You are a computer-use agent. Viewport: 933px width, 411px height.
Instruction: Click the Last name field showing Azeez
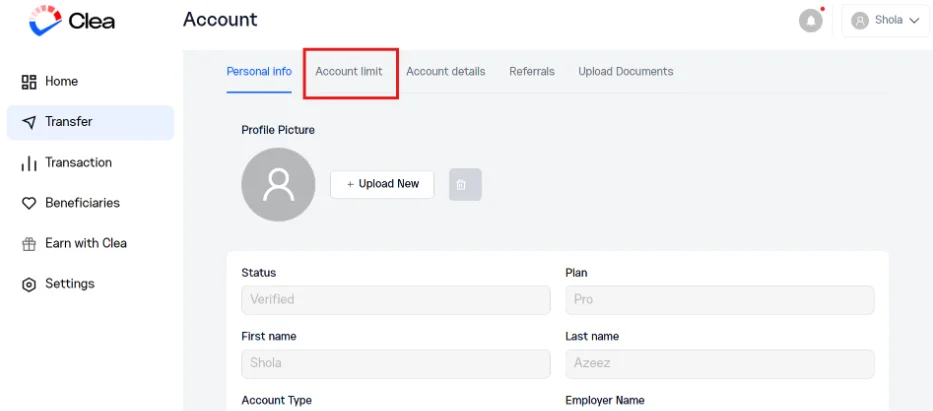(720, 363)
